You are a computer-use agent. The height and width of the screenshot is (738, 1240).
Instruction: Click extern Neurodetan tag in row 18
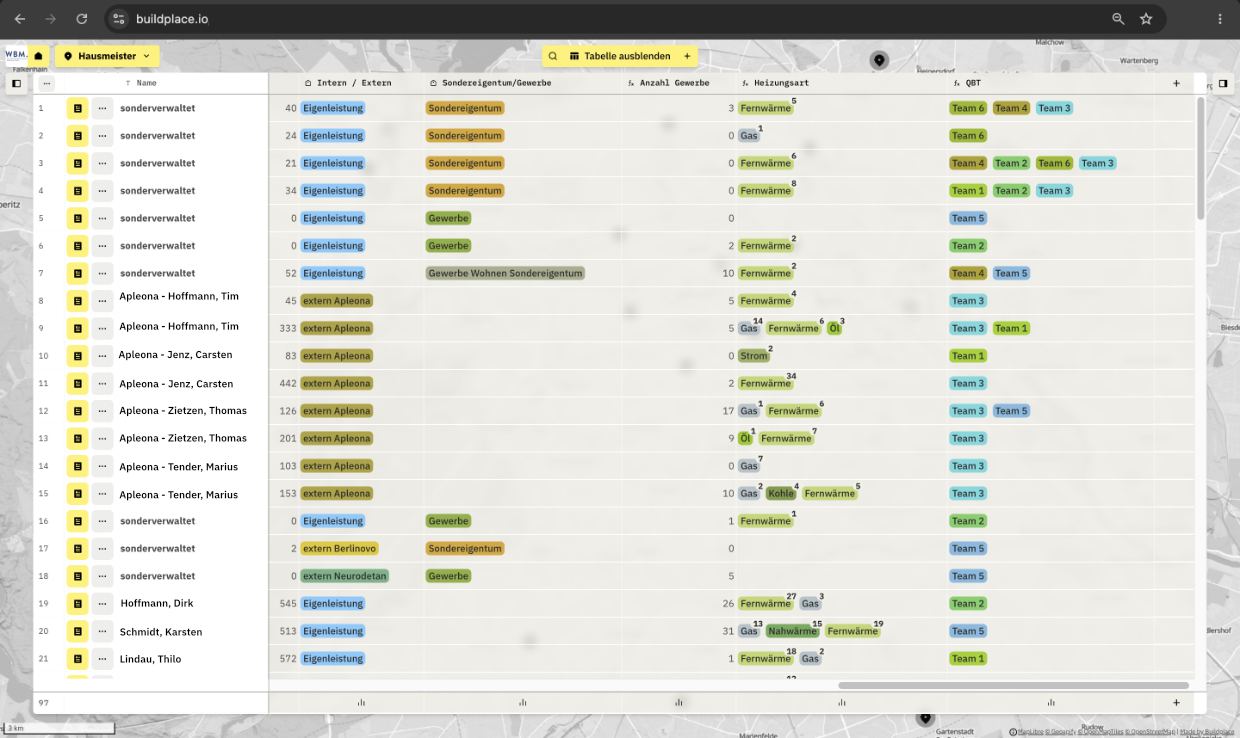(x=344, y=576)
